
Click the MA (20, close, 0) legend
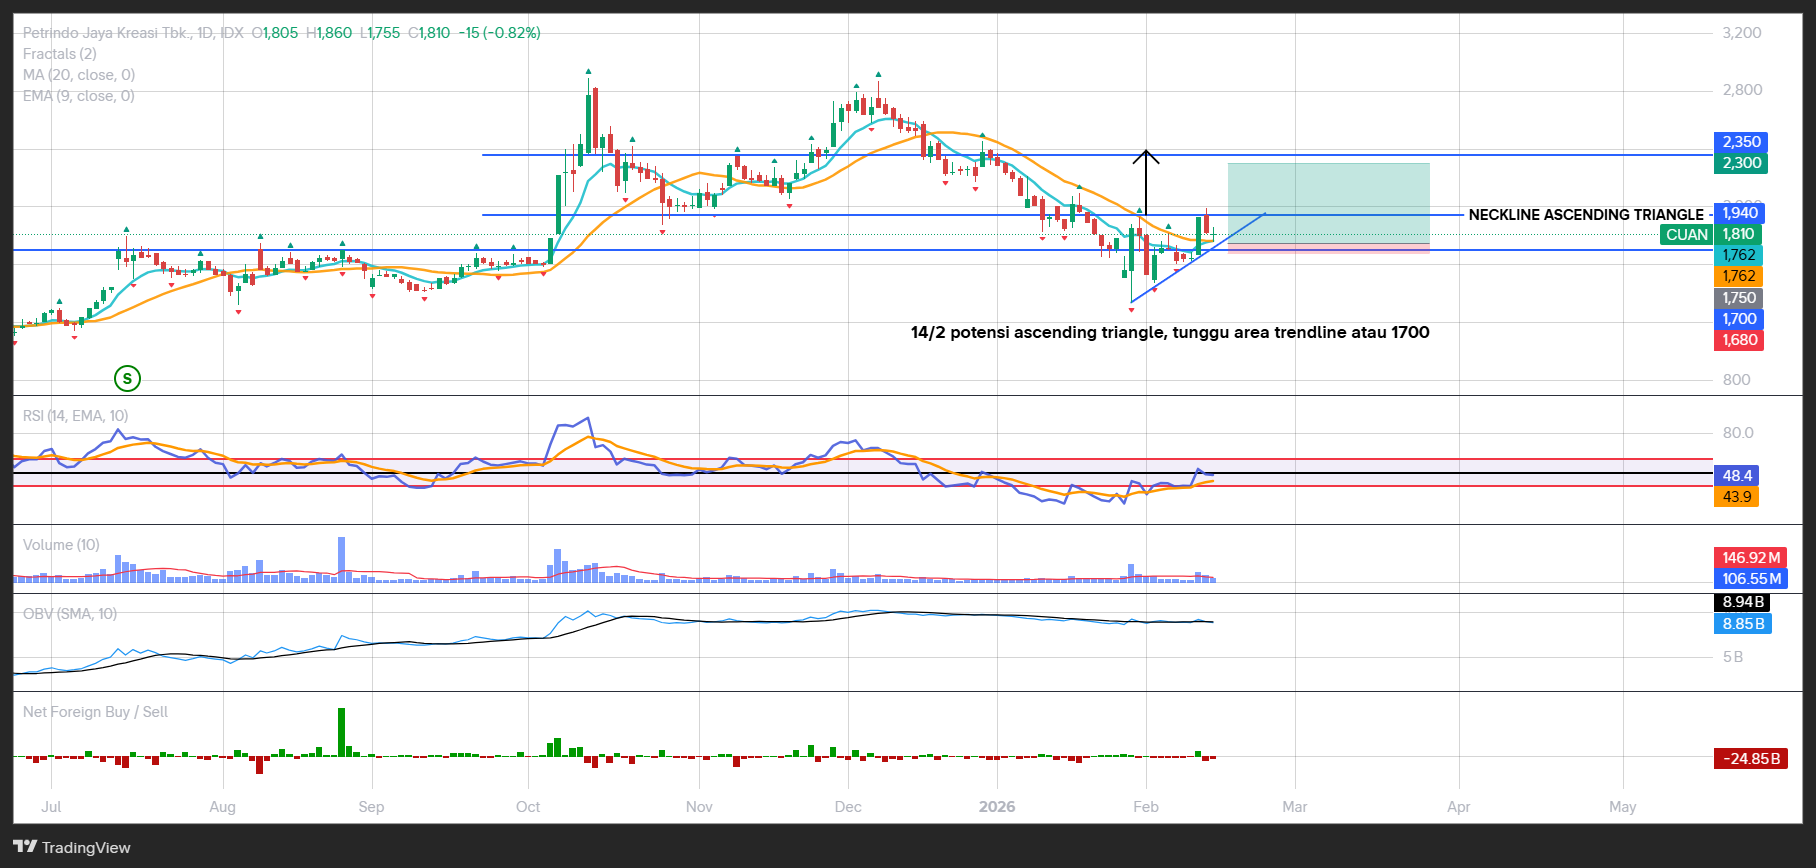pyautogui.click(x=79, y=75)
